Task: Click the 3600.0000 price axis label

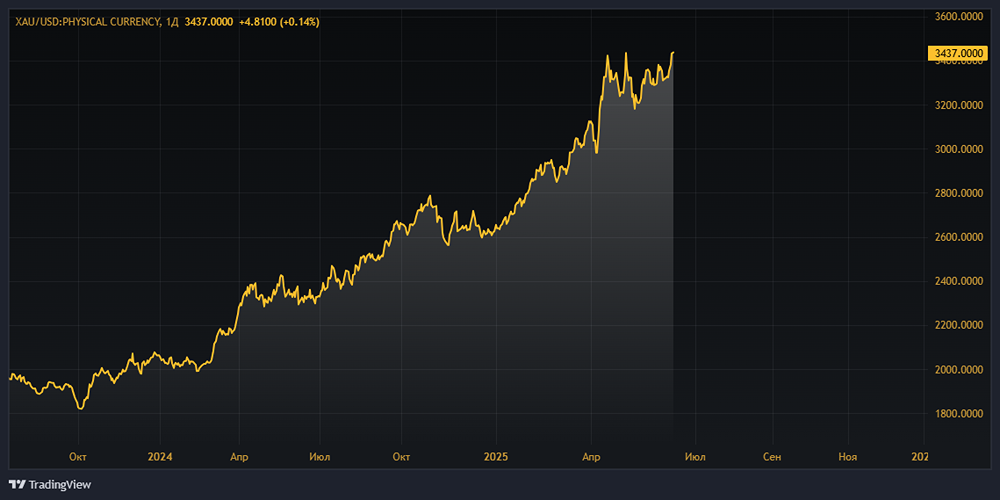Action: pos(959,17)
